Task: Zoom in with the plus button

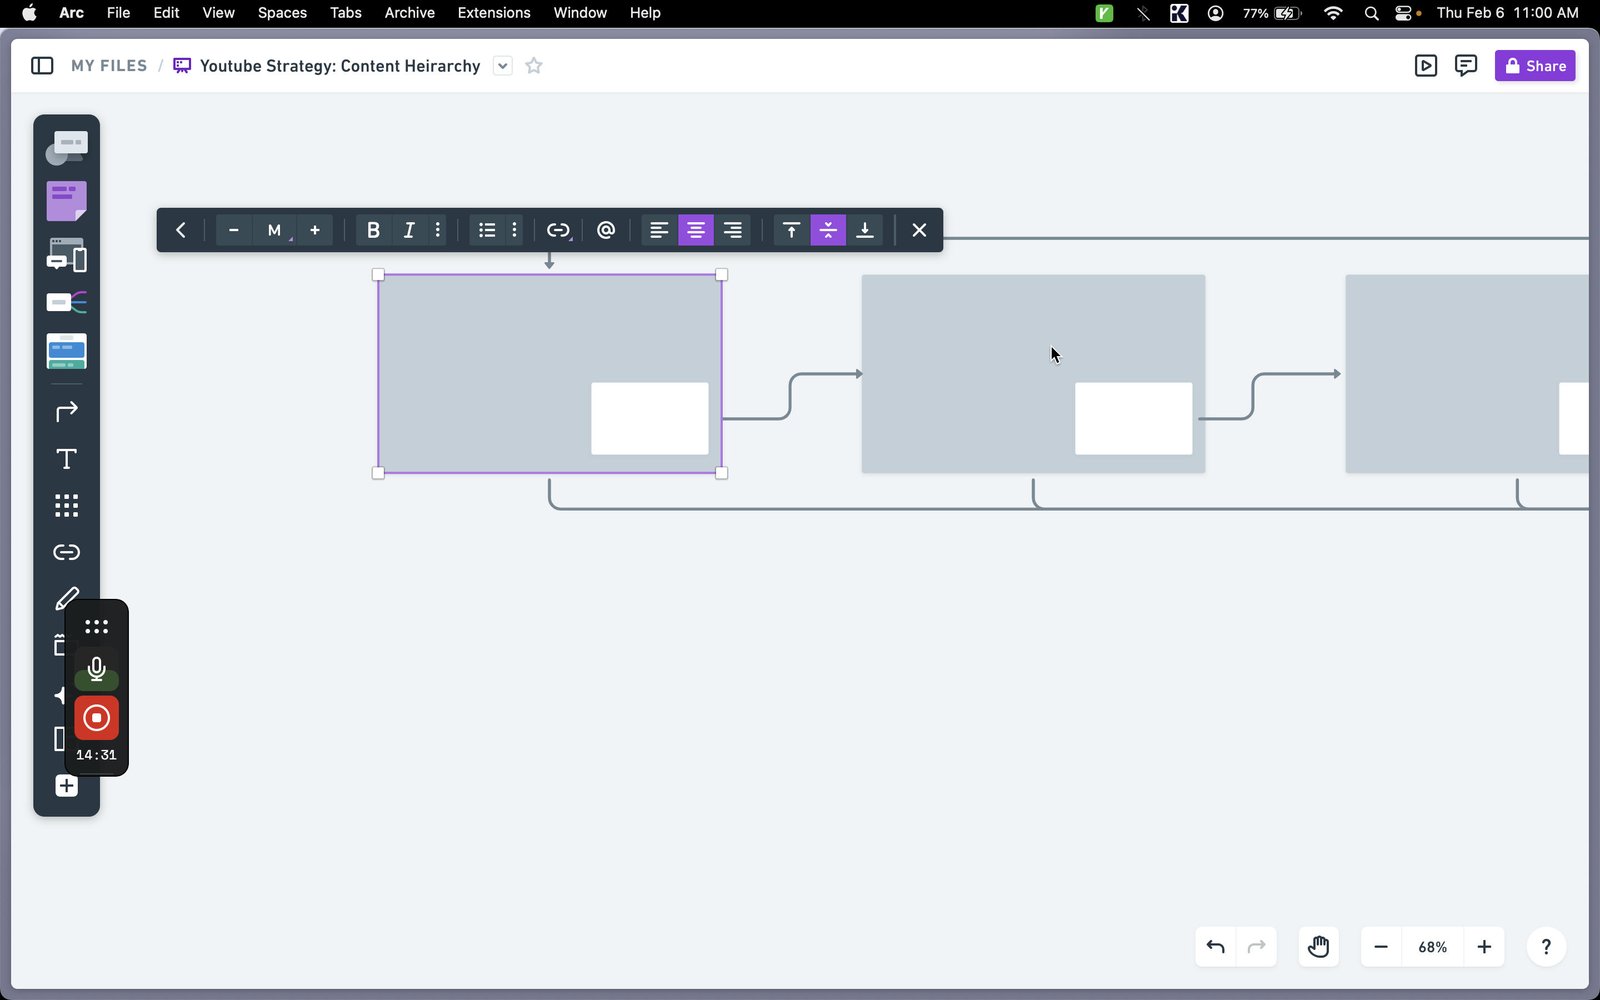Action: (x=1484, y=947)
